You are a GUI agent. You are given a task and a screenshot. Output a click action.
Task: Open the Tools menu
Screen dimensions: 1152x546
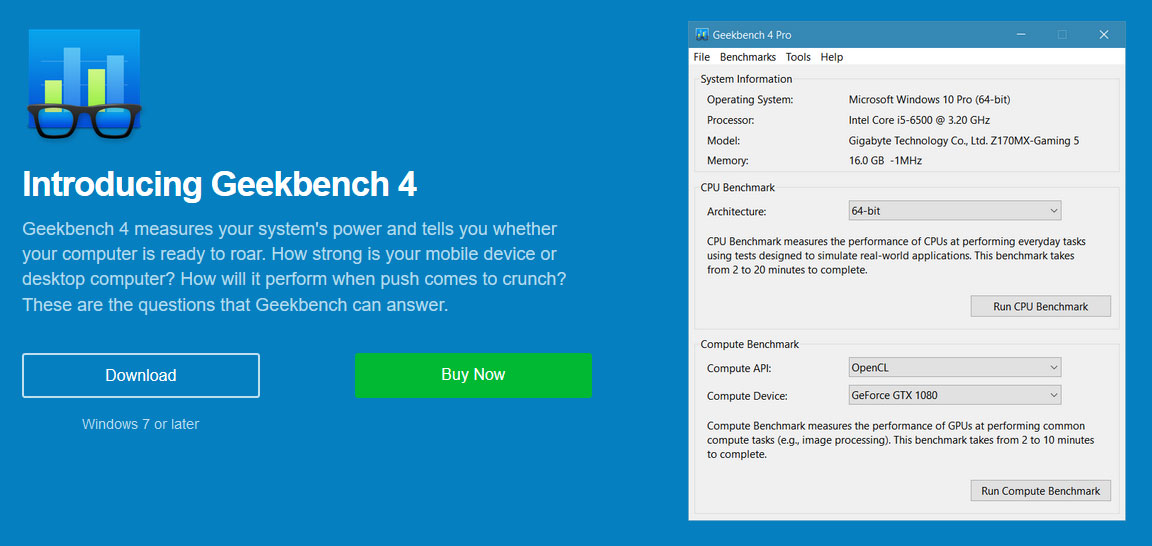click(x=798, y=57)
